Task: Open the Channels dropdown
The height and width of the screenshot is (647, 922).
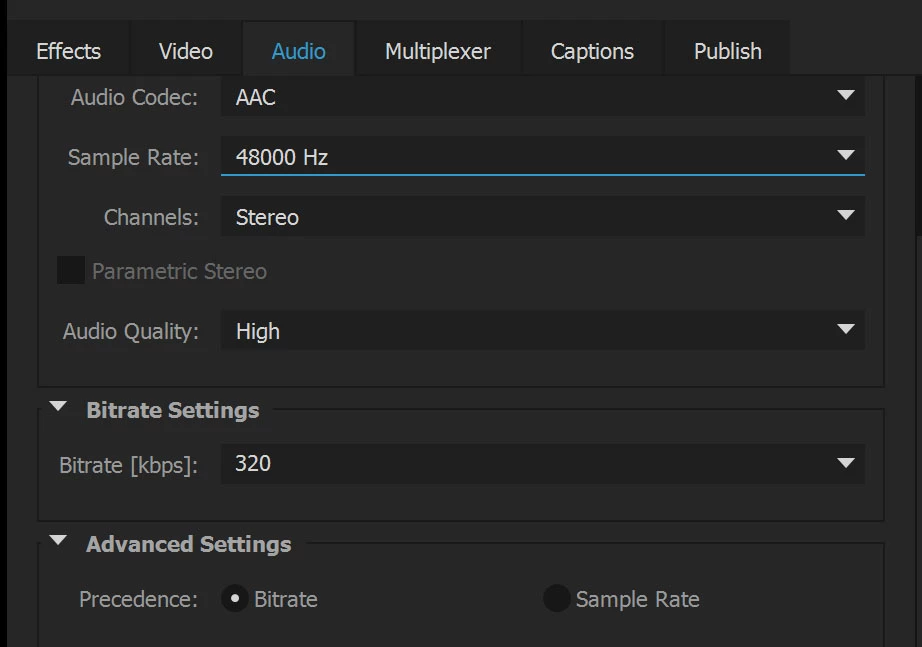Action: coord(540,217)
